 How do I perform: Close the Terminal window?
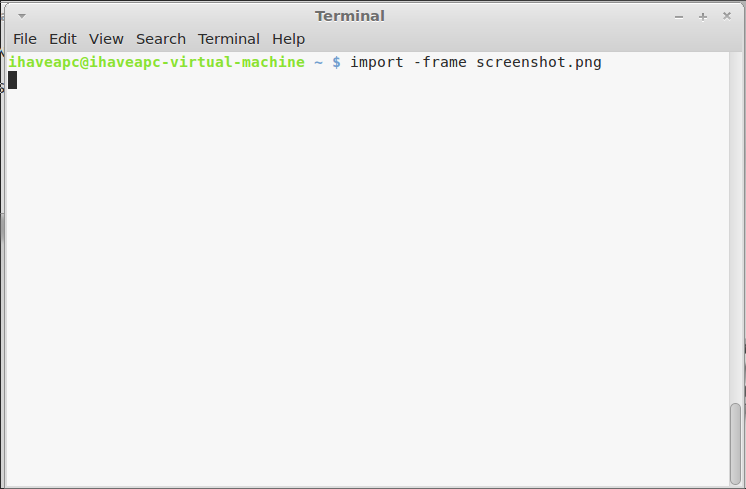[x=726, y=16]
